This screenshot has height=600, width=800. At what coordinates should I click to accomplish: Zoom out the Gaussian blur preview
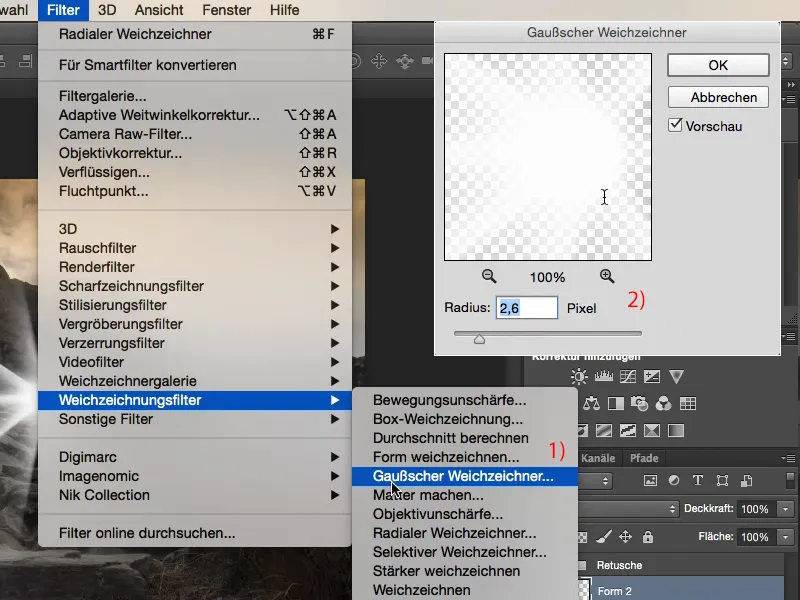489,277
